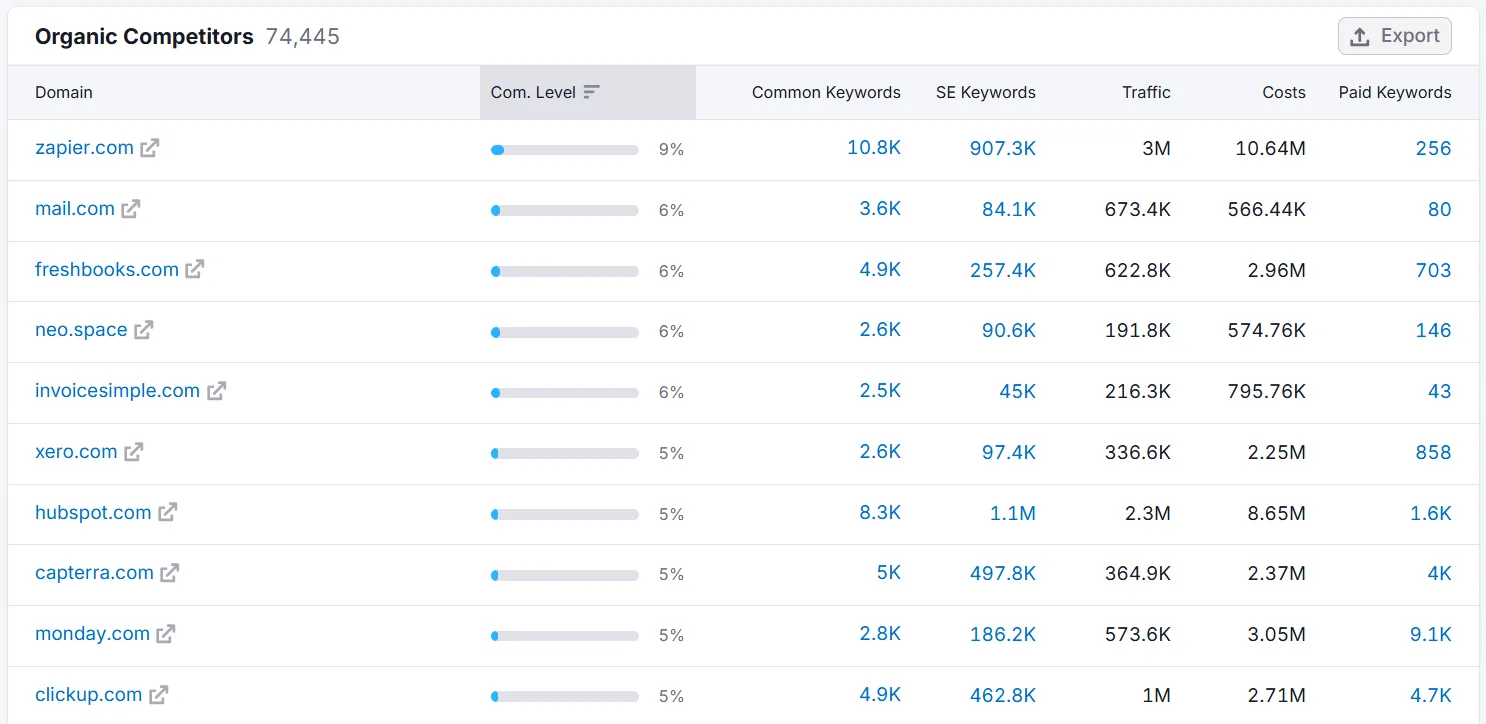Select zapier.com traffic value 3M
The width and height of the screenshot is (1486, 724).
[x=1156, y=148]
